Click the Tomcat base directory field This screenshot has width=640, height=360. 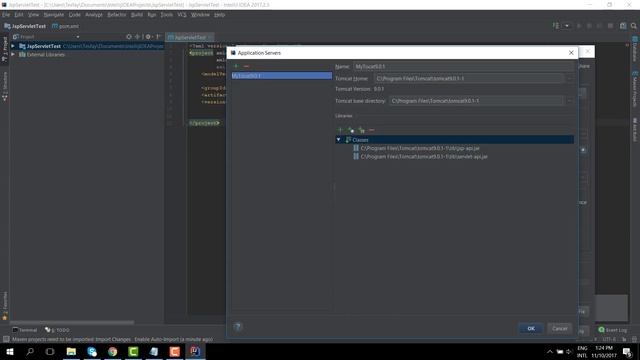476,100
